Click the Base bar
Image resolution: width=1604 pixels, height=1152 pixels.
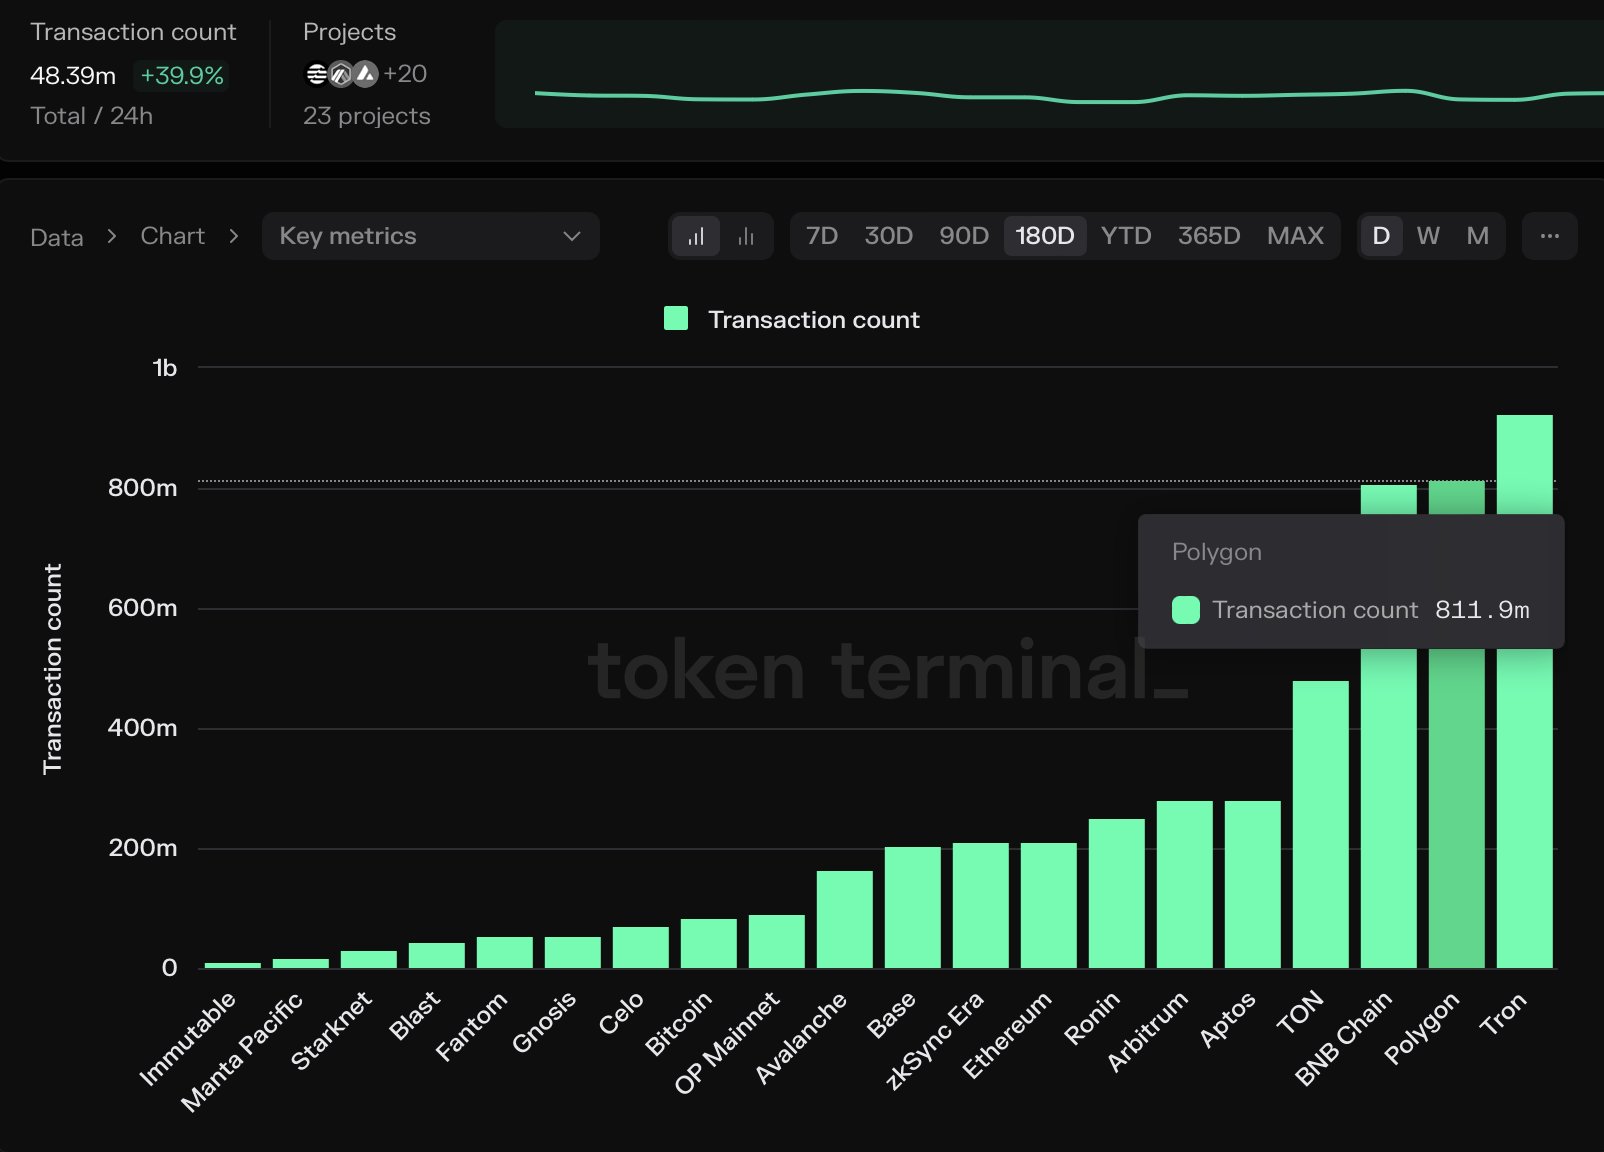click(913, 907)
